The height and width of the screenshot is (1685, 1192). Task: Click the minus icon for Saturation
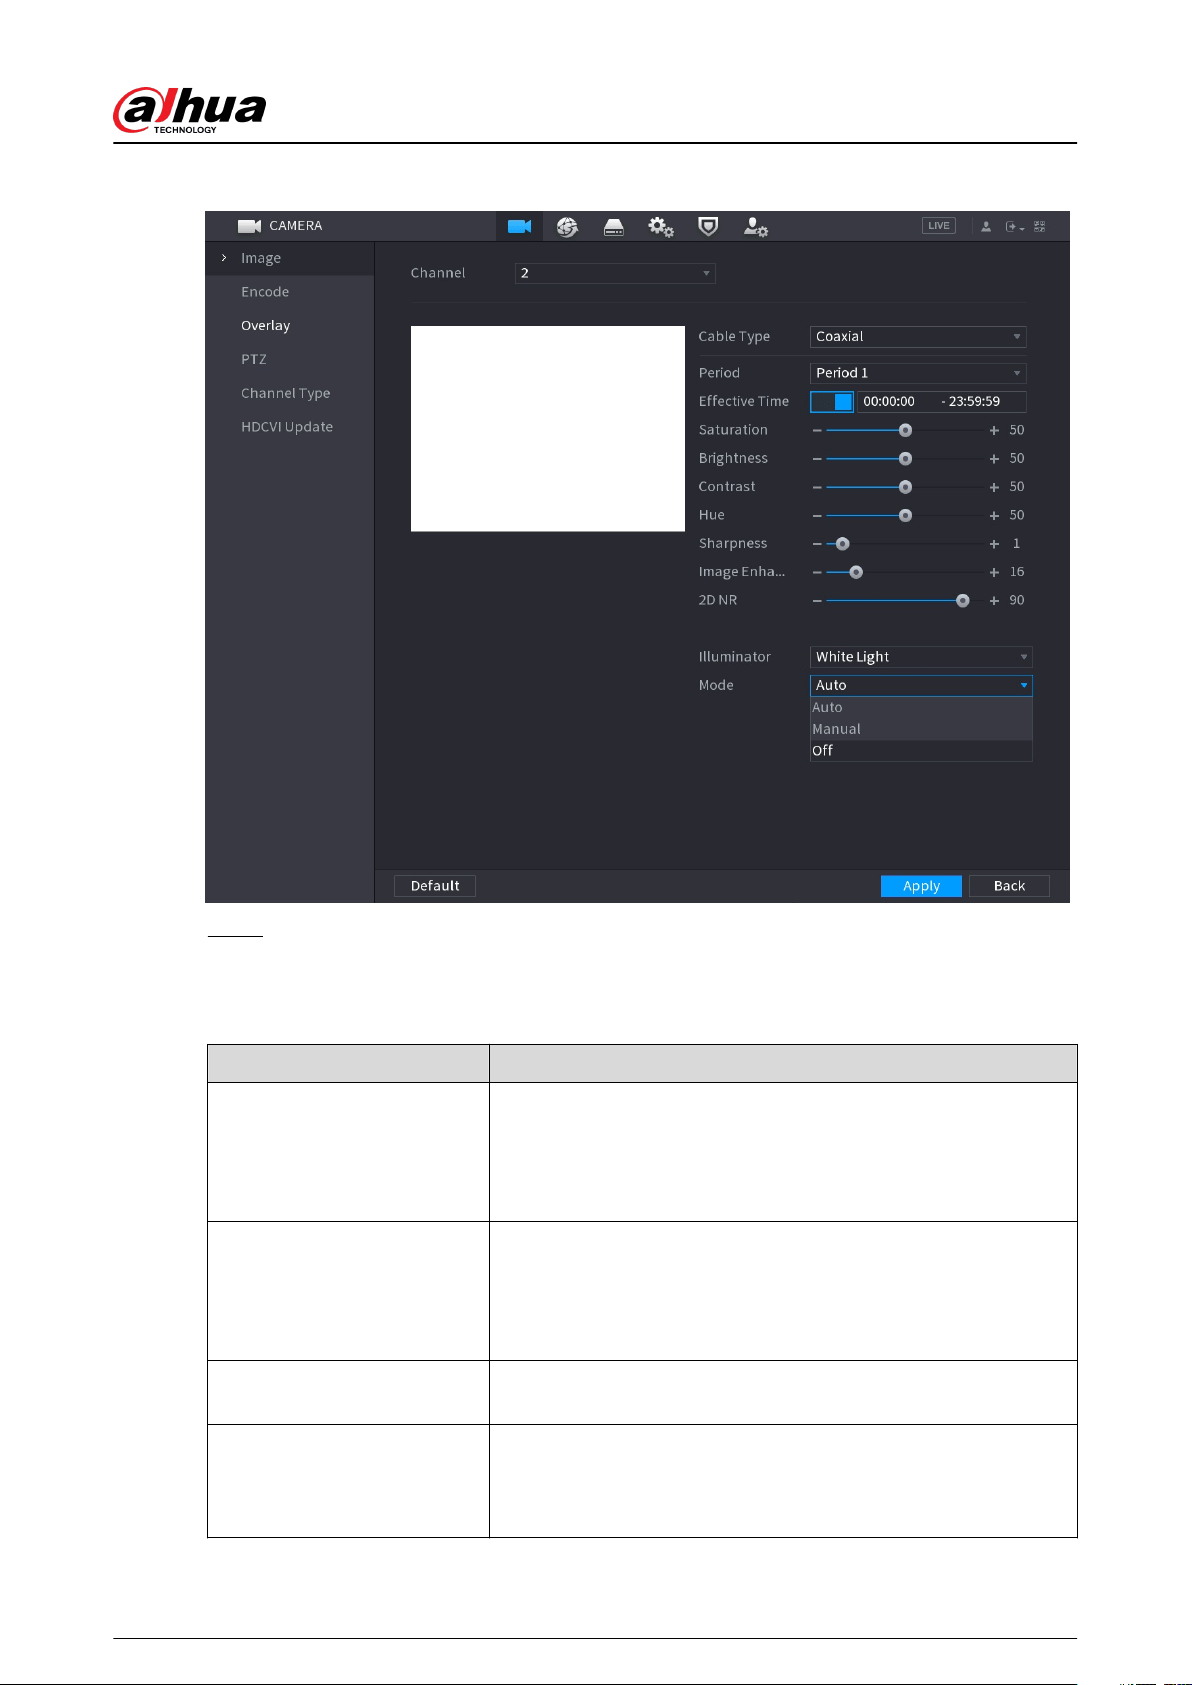pos(817,430)
